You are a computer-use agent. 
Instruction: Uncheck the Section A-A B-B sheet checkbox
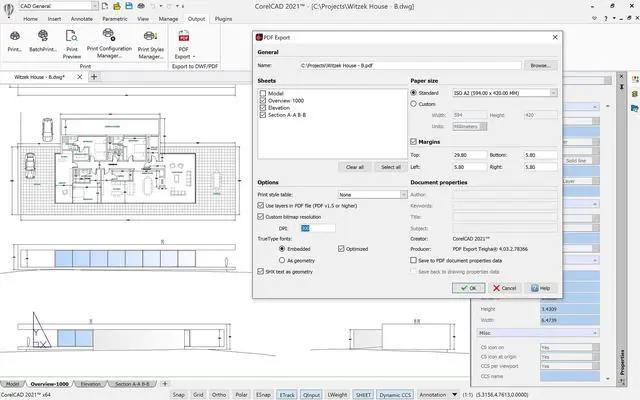point(263,115)
